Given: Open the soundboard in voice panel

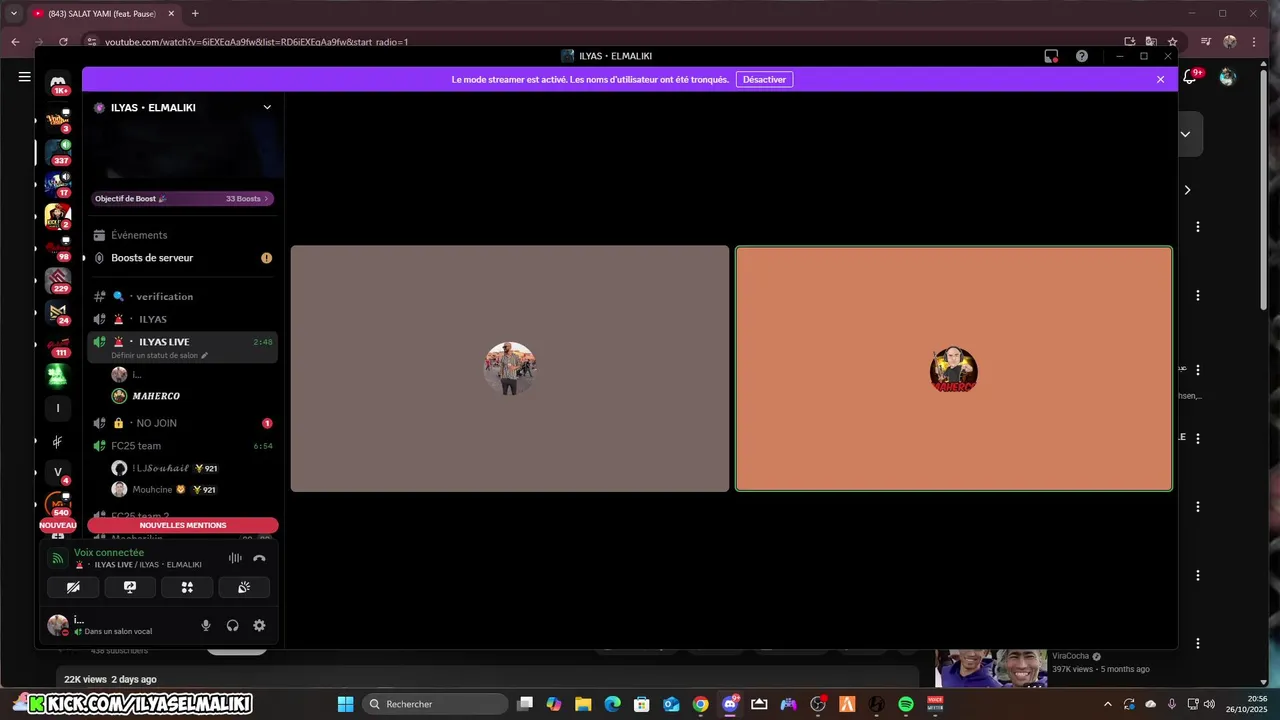Looking at the screenshot, I should point(244,587).
